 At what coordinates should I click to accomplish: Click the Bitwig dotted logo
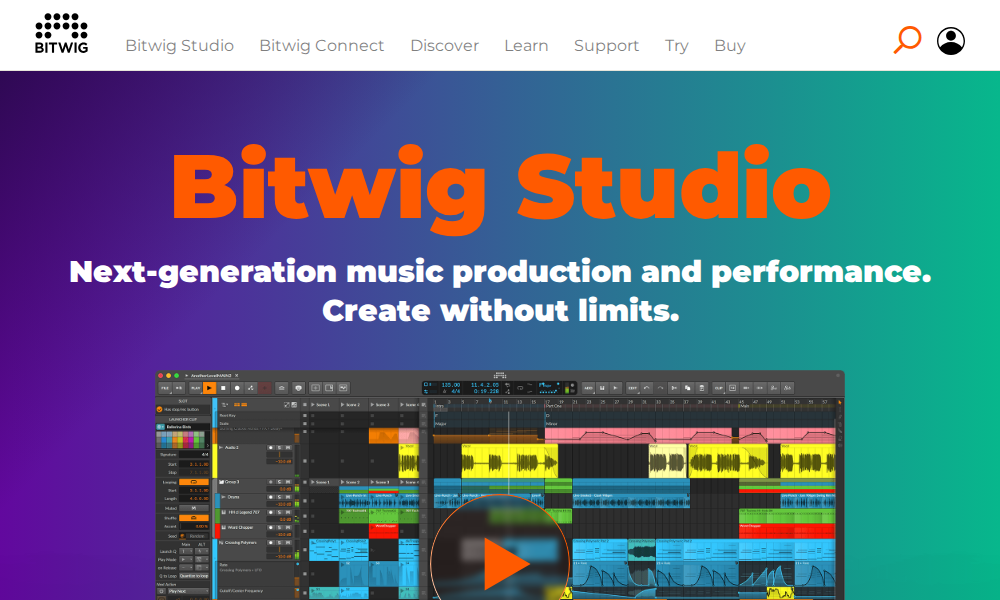pyautogui.click(x=60, y=30)
